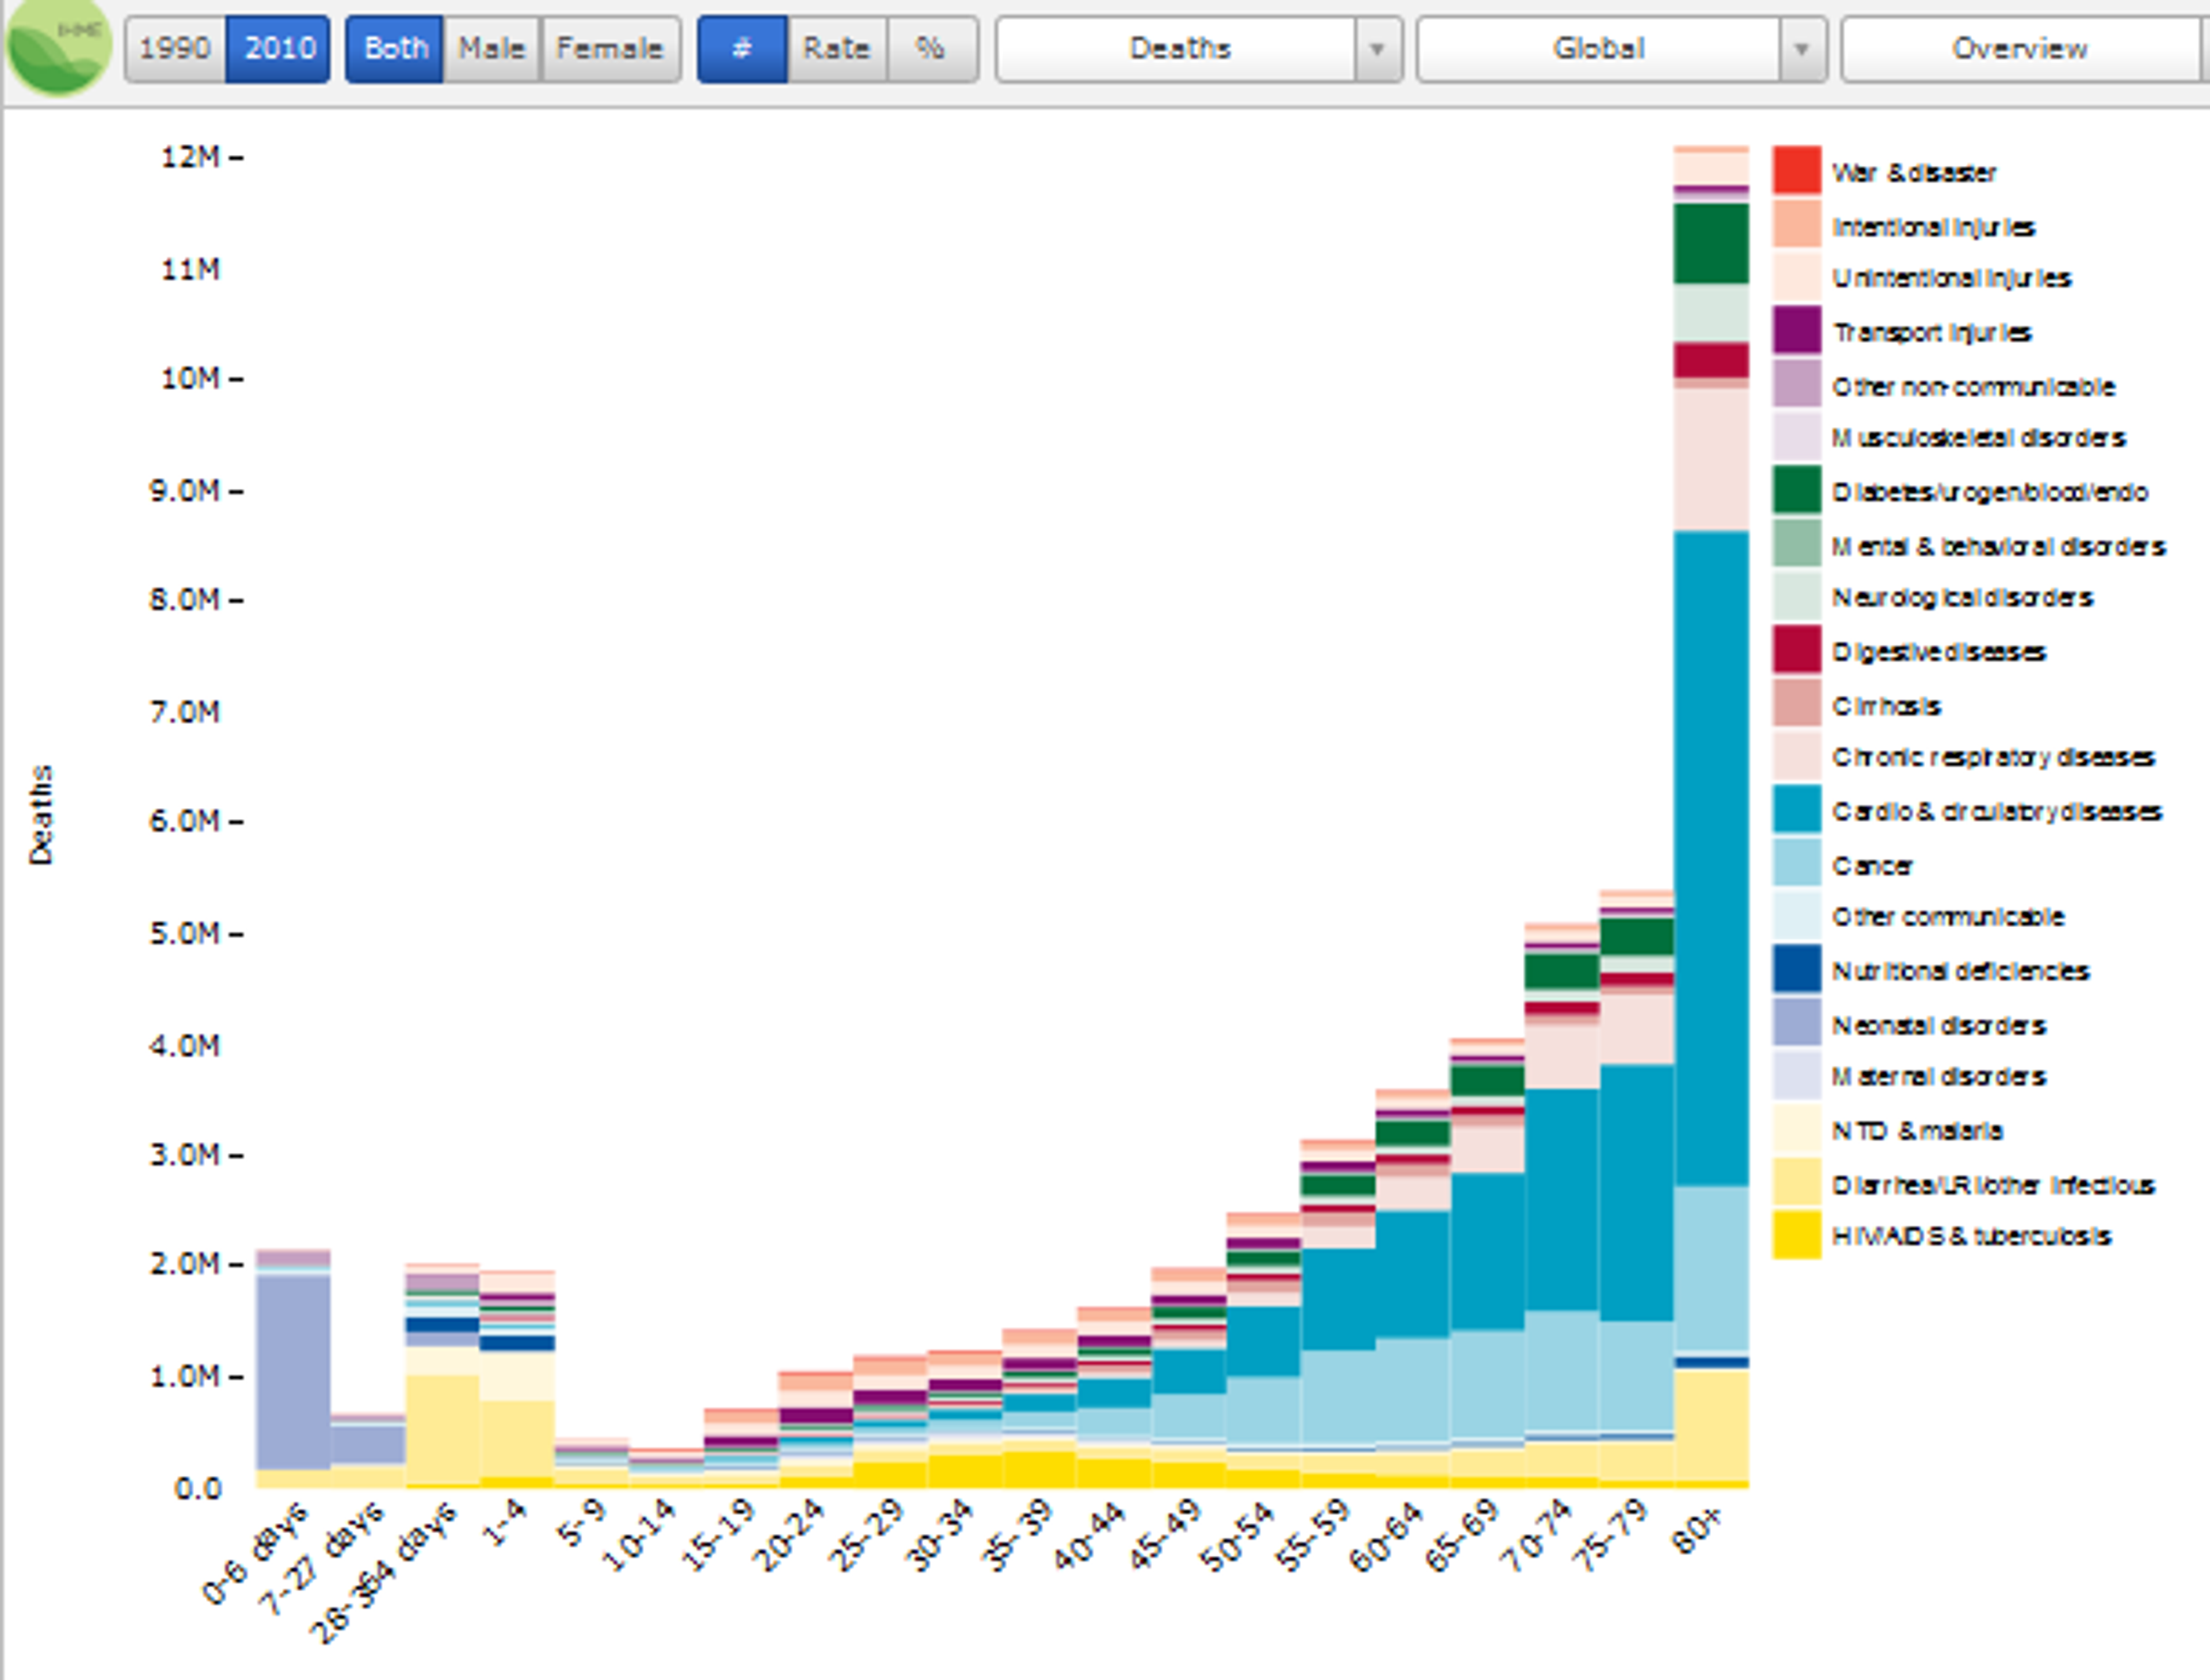Click Diabetes/urogen/blood/endo green legend swatch
Viewport: 2210px width, 1680px height.
(x=1796, y=490)
